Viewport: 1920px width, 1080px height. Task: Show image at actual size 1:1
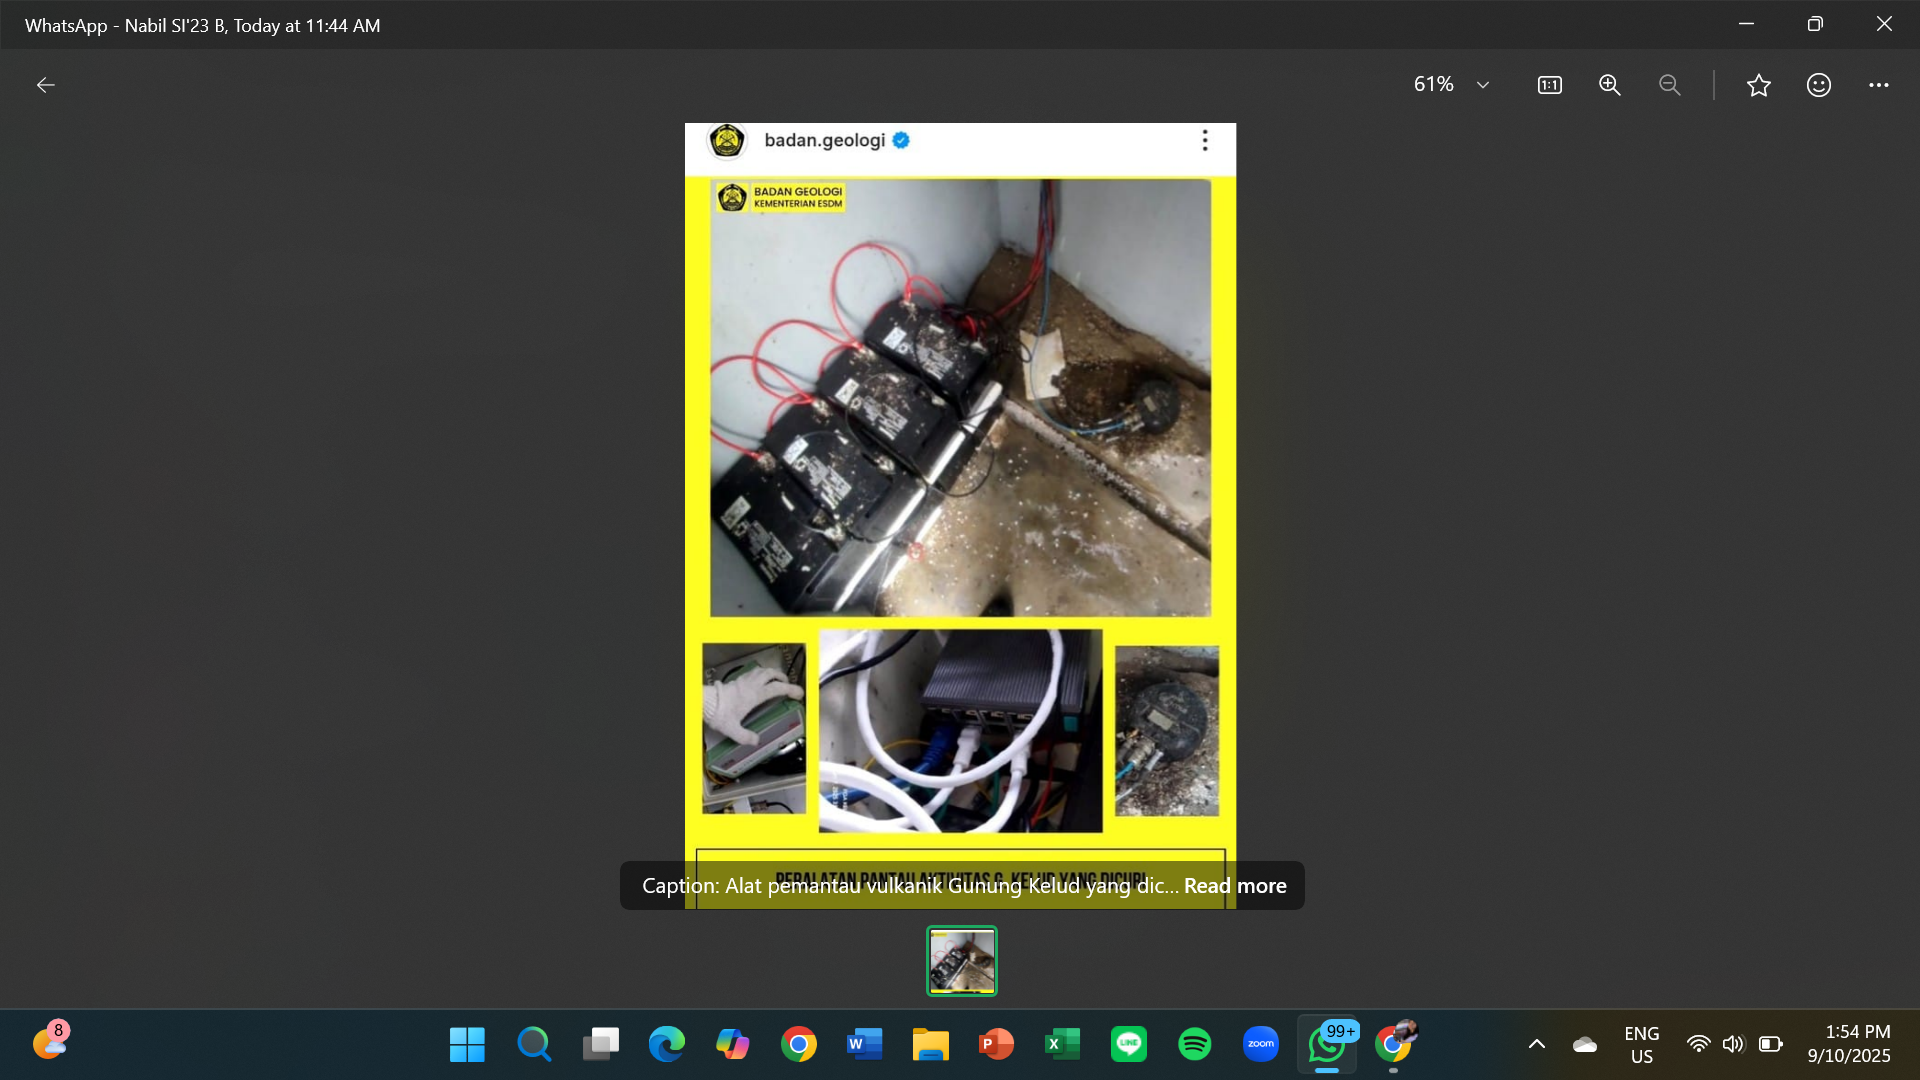pos(1549,85)
